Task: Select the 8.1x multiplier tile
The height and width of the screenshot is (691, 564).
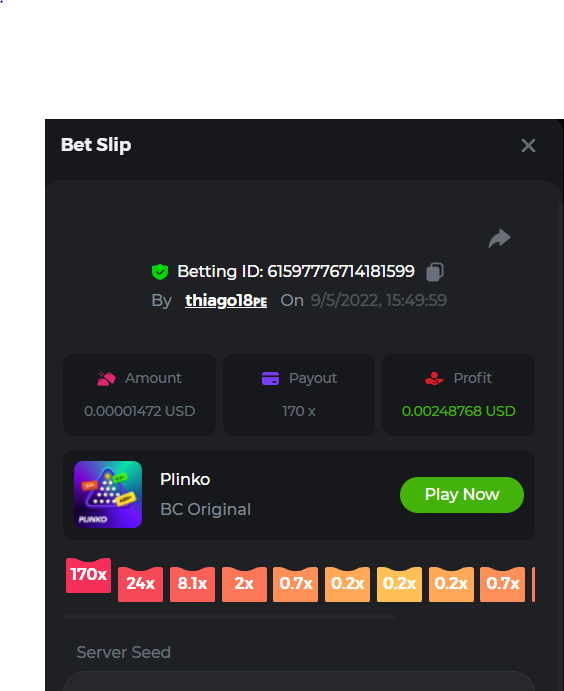Action: (193, 584)
